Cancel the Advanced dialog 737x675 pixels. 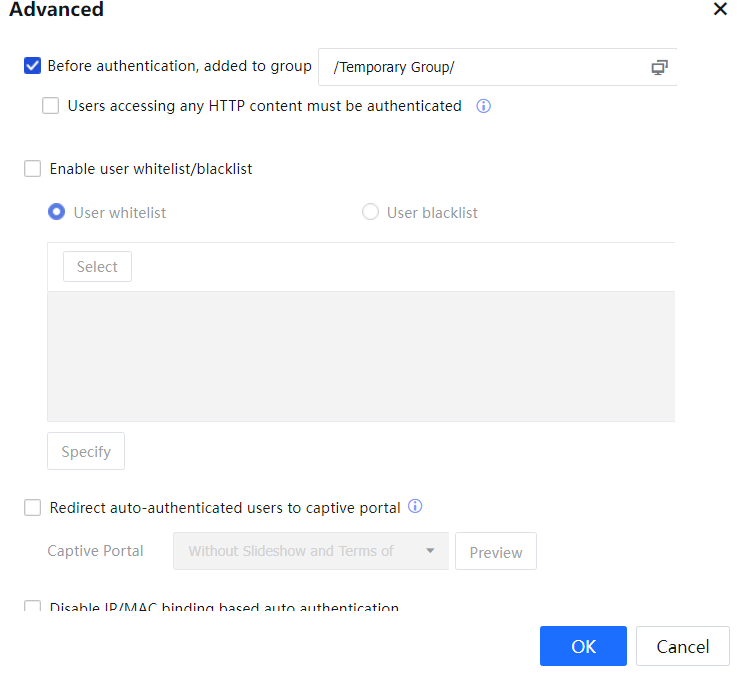pos(682,646)
